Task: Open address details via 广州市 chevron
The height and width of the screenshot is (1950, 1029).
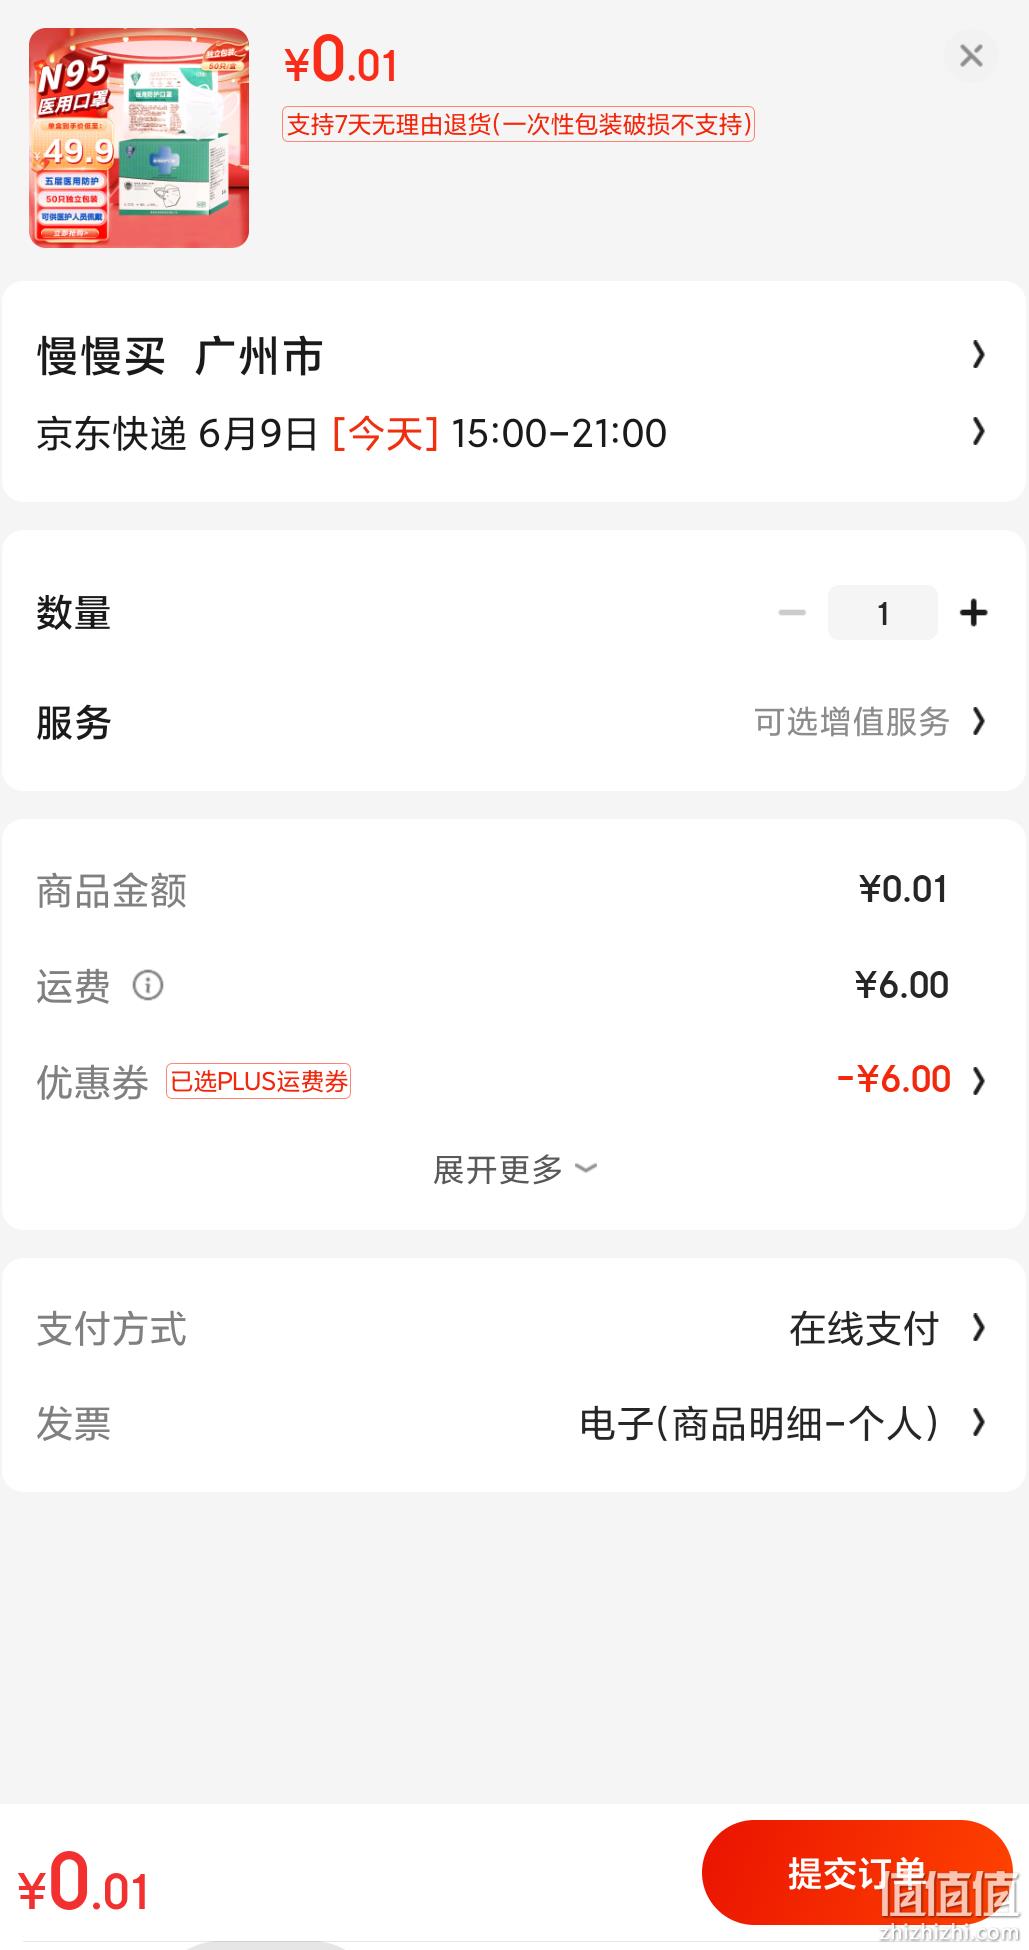Action: [979, 355]
